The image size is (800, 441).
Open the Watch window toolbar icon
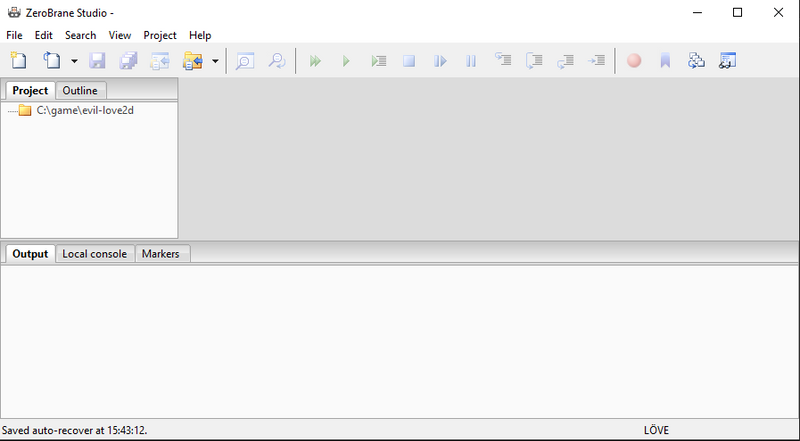[x=728, y=61]
